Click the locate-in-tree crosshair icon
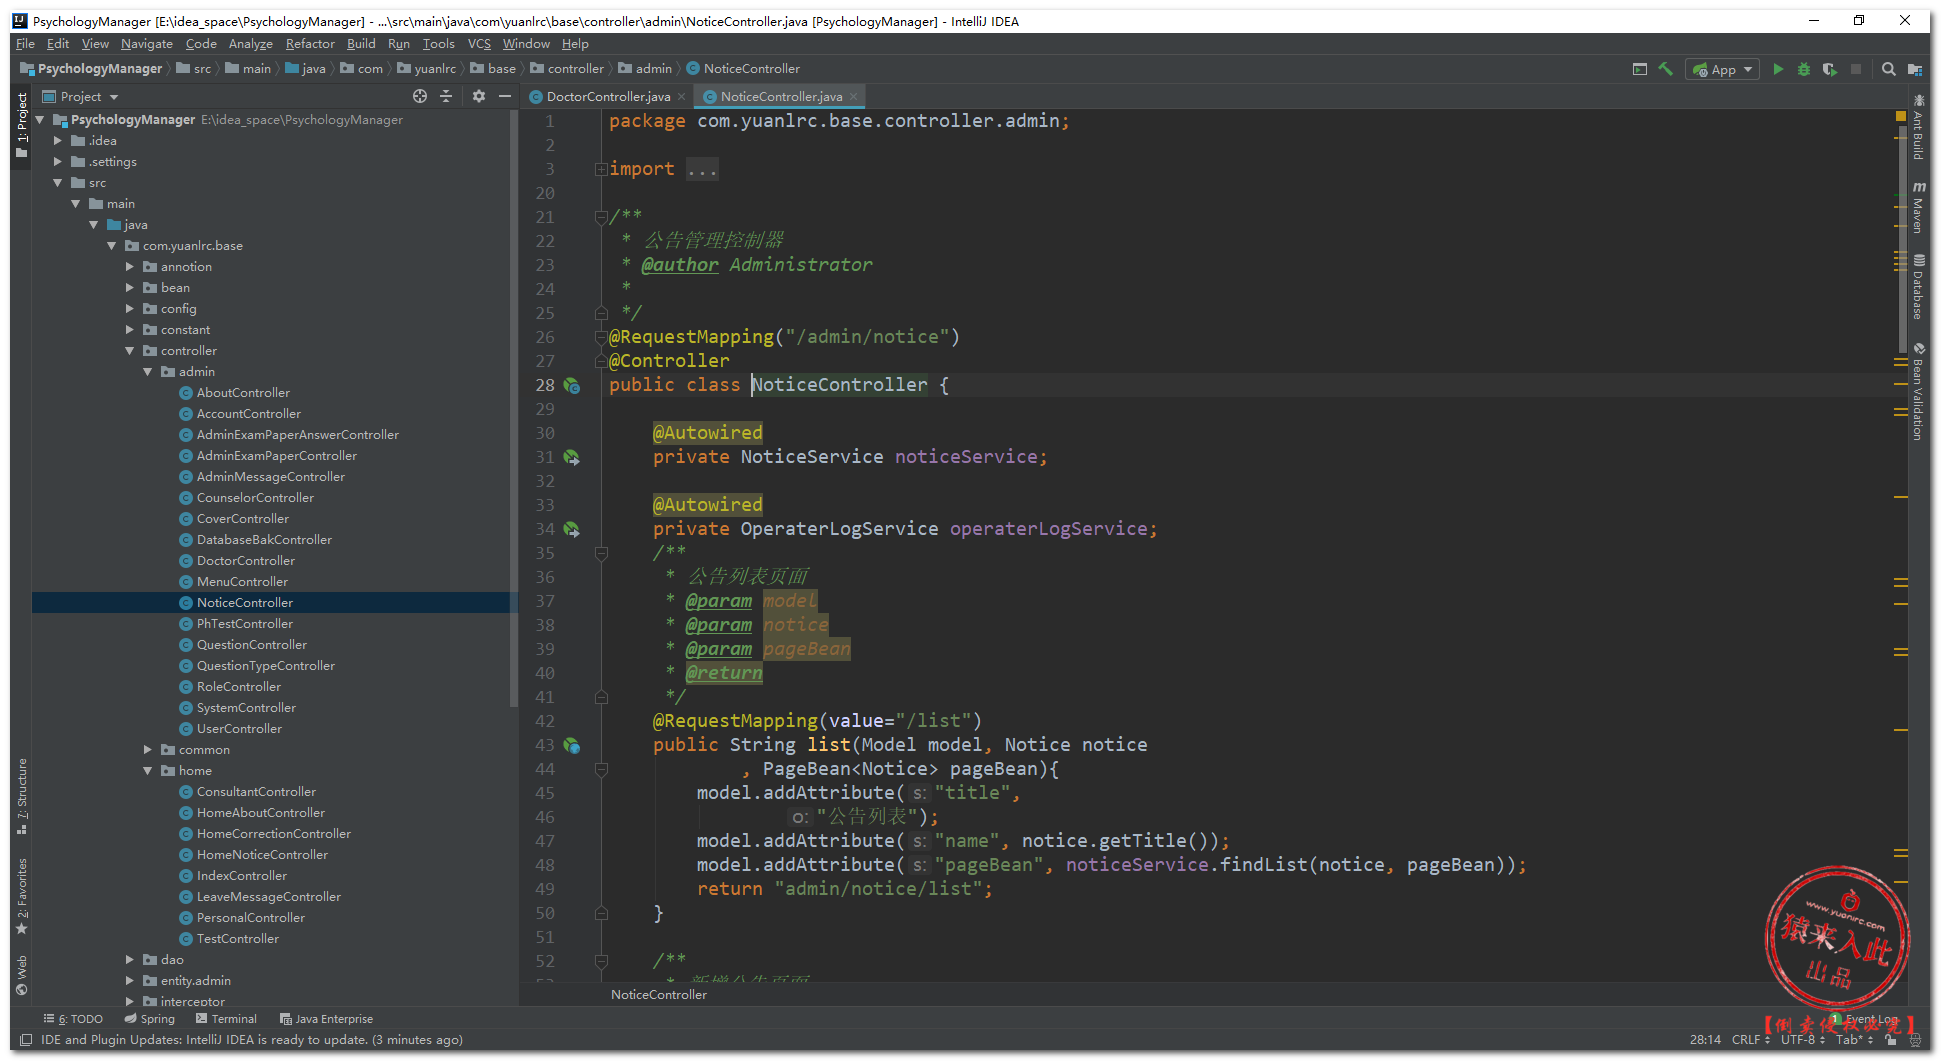This screenshot has height=1061, width=1941. coord(420,96)
